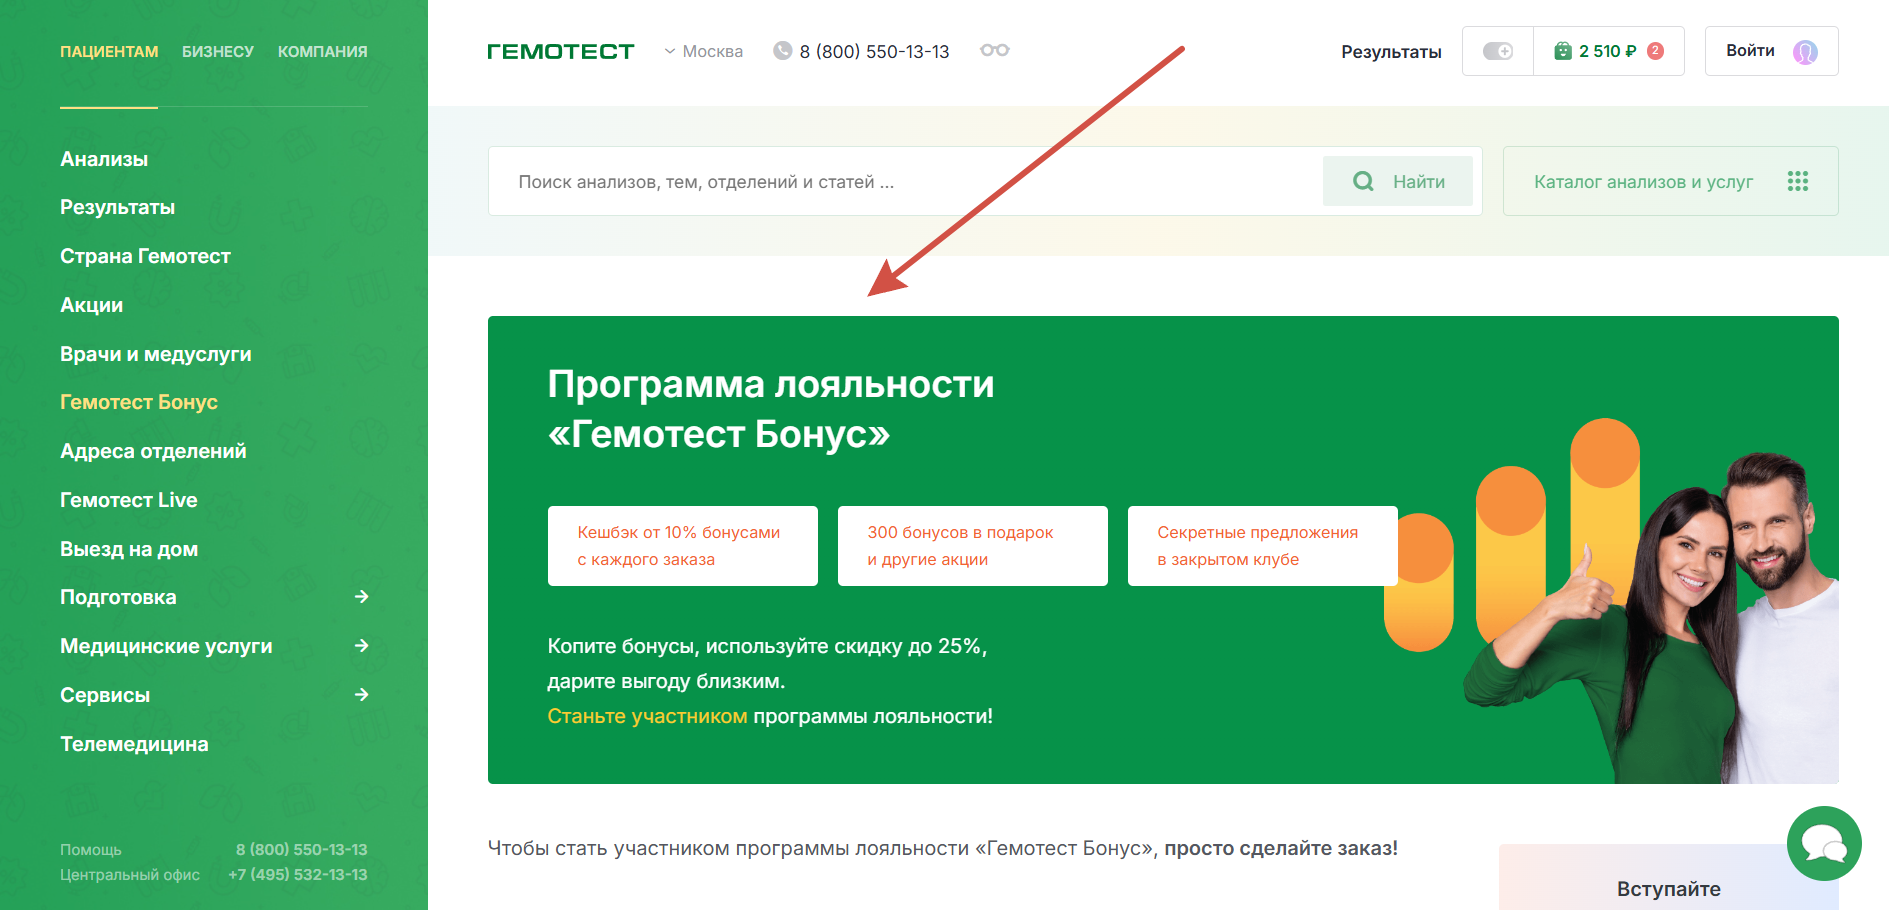Open Каталог анализов и услуг
Screen dimensions: 1889x910
(1670, 181)
